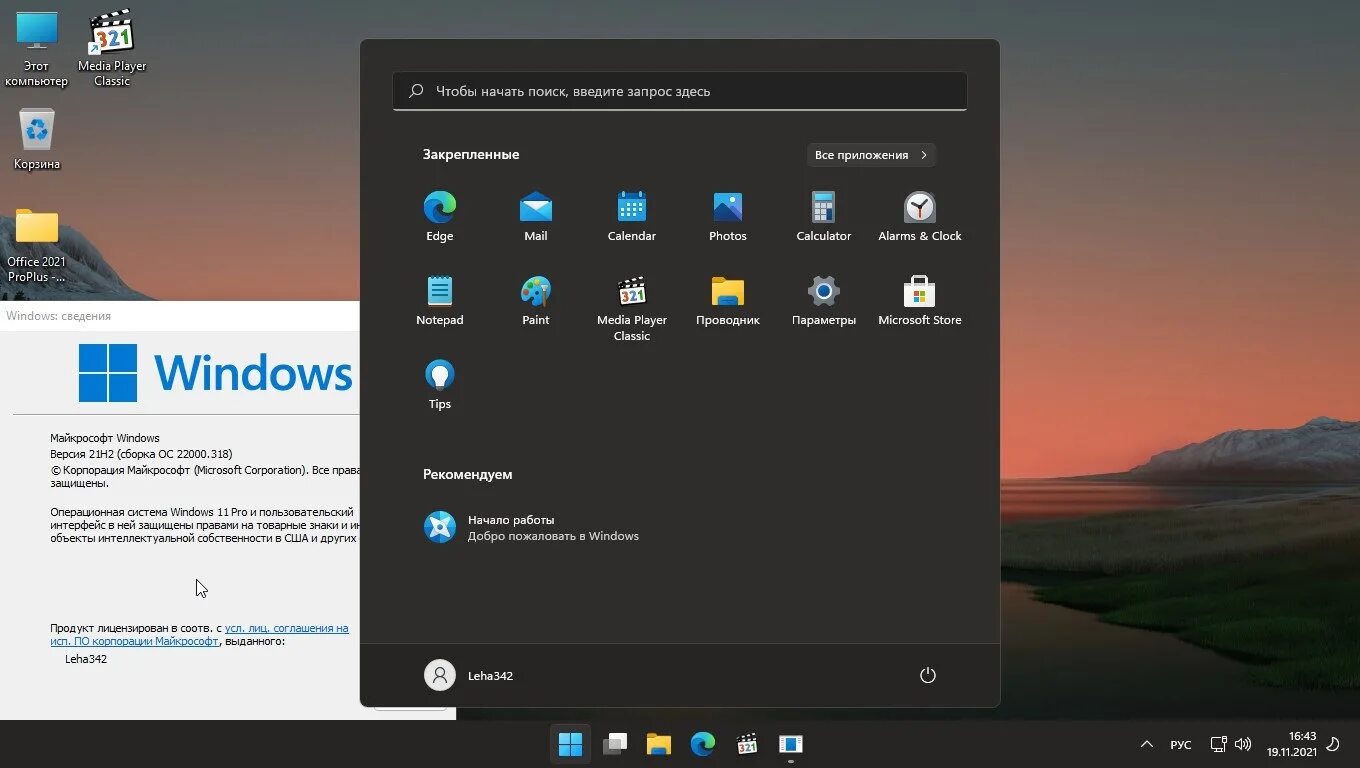Open Параметры settings app

pos(824,301)
